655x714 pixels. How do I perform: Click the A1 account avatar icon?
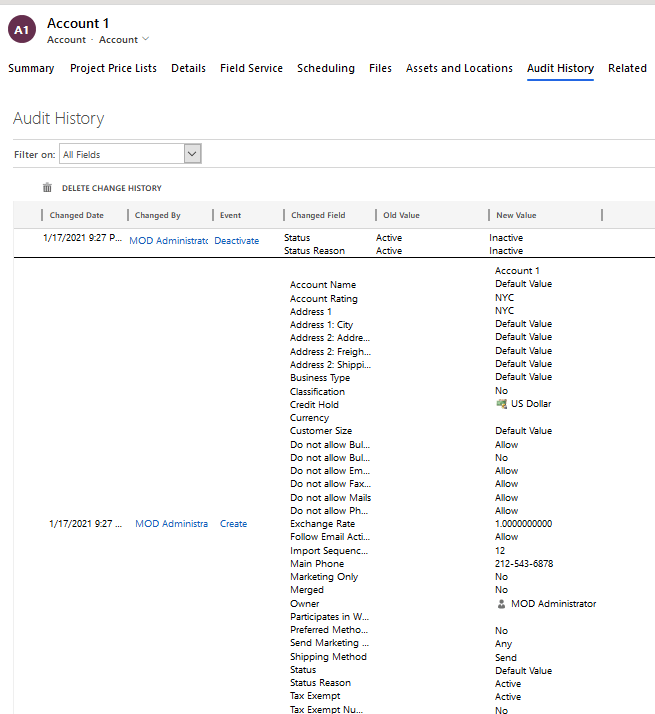pos(21,30)
